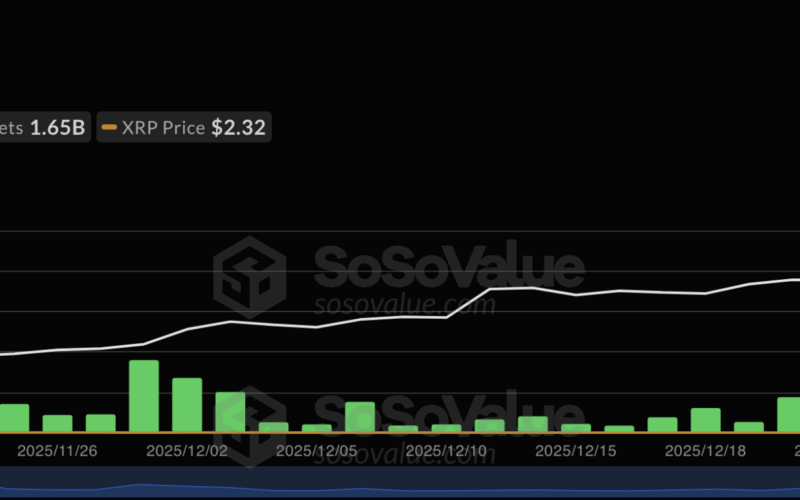Click the 2025/12/10 date axis label
Image resolution: width=800 pixels, height=500 pixels.
tap(447, 451)
